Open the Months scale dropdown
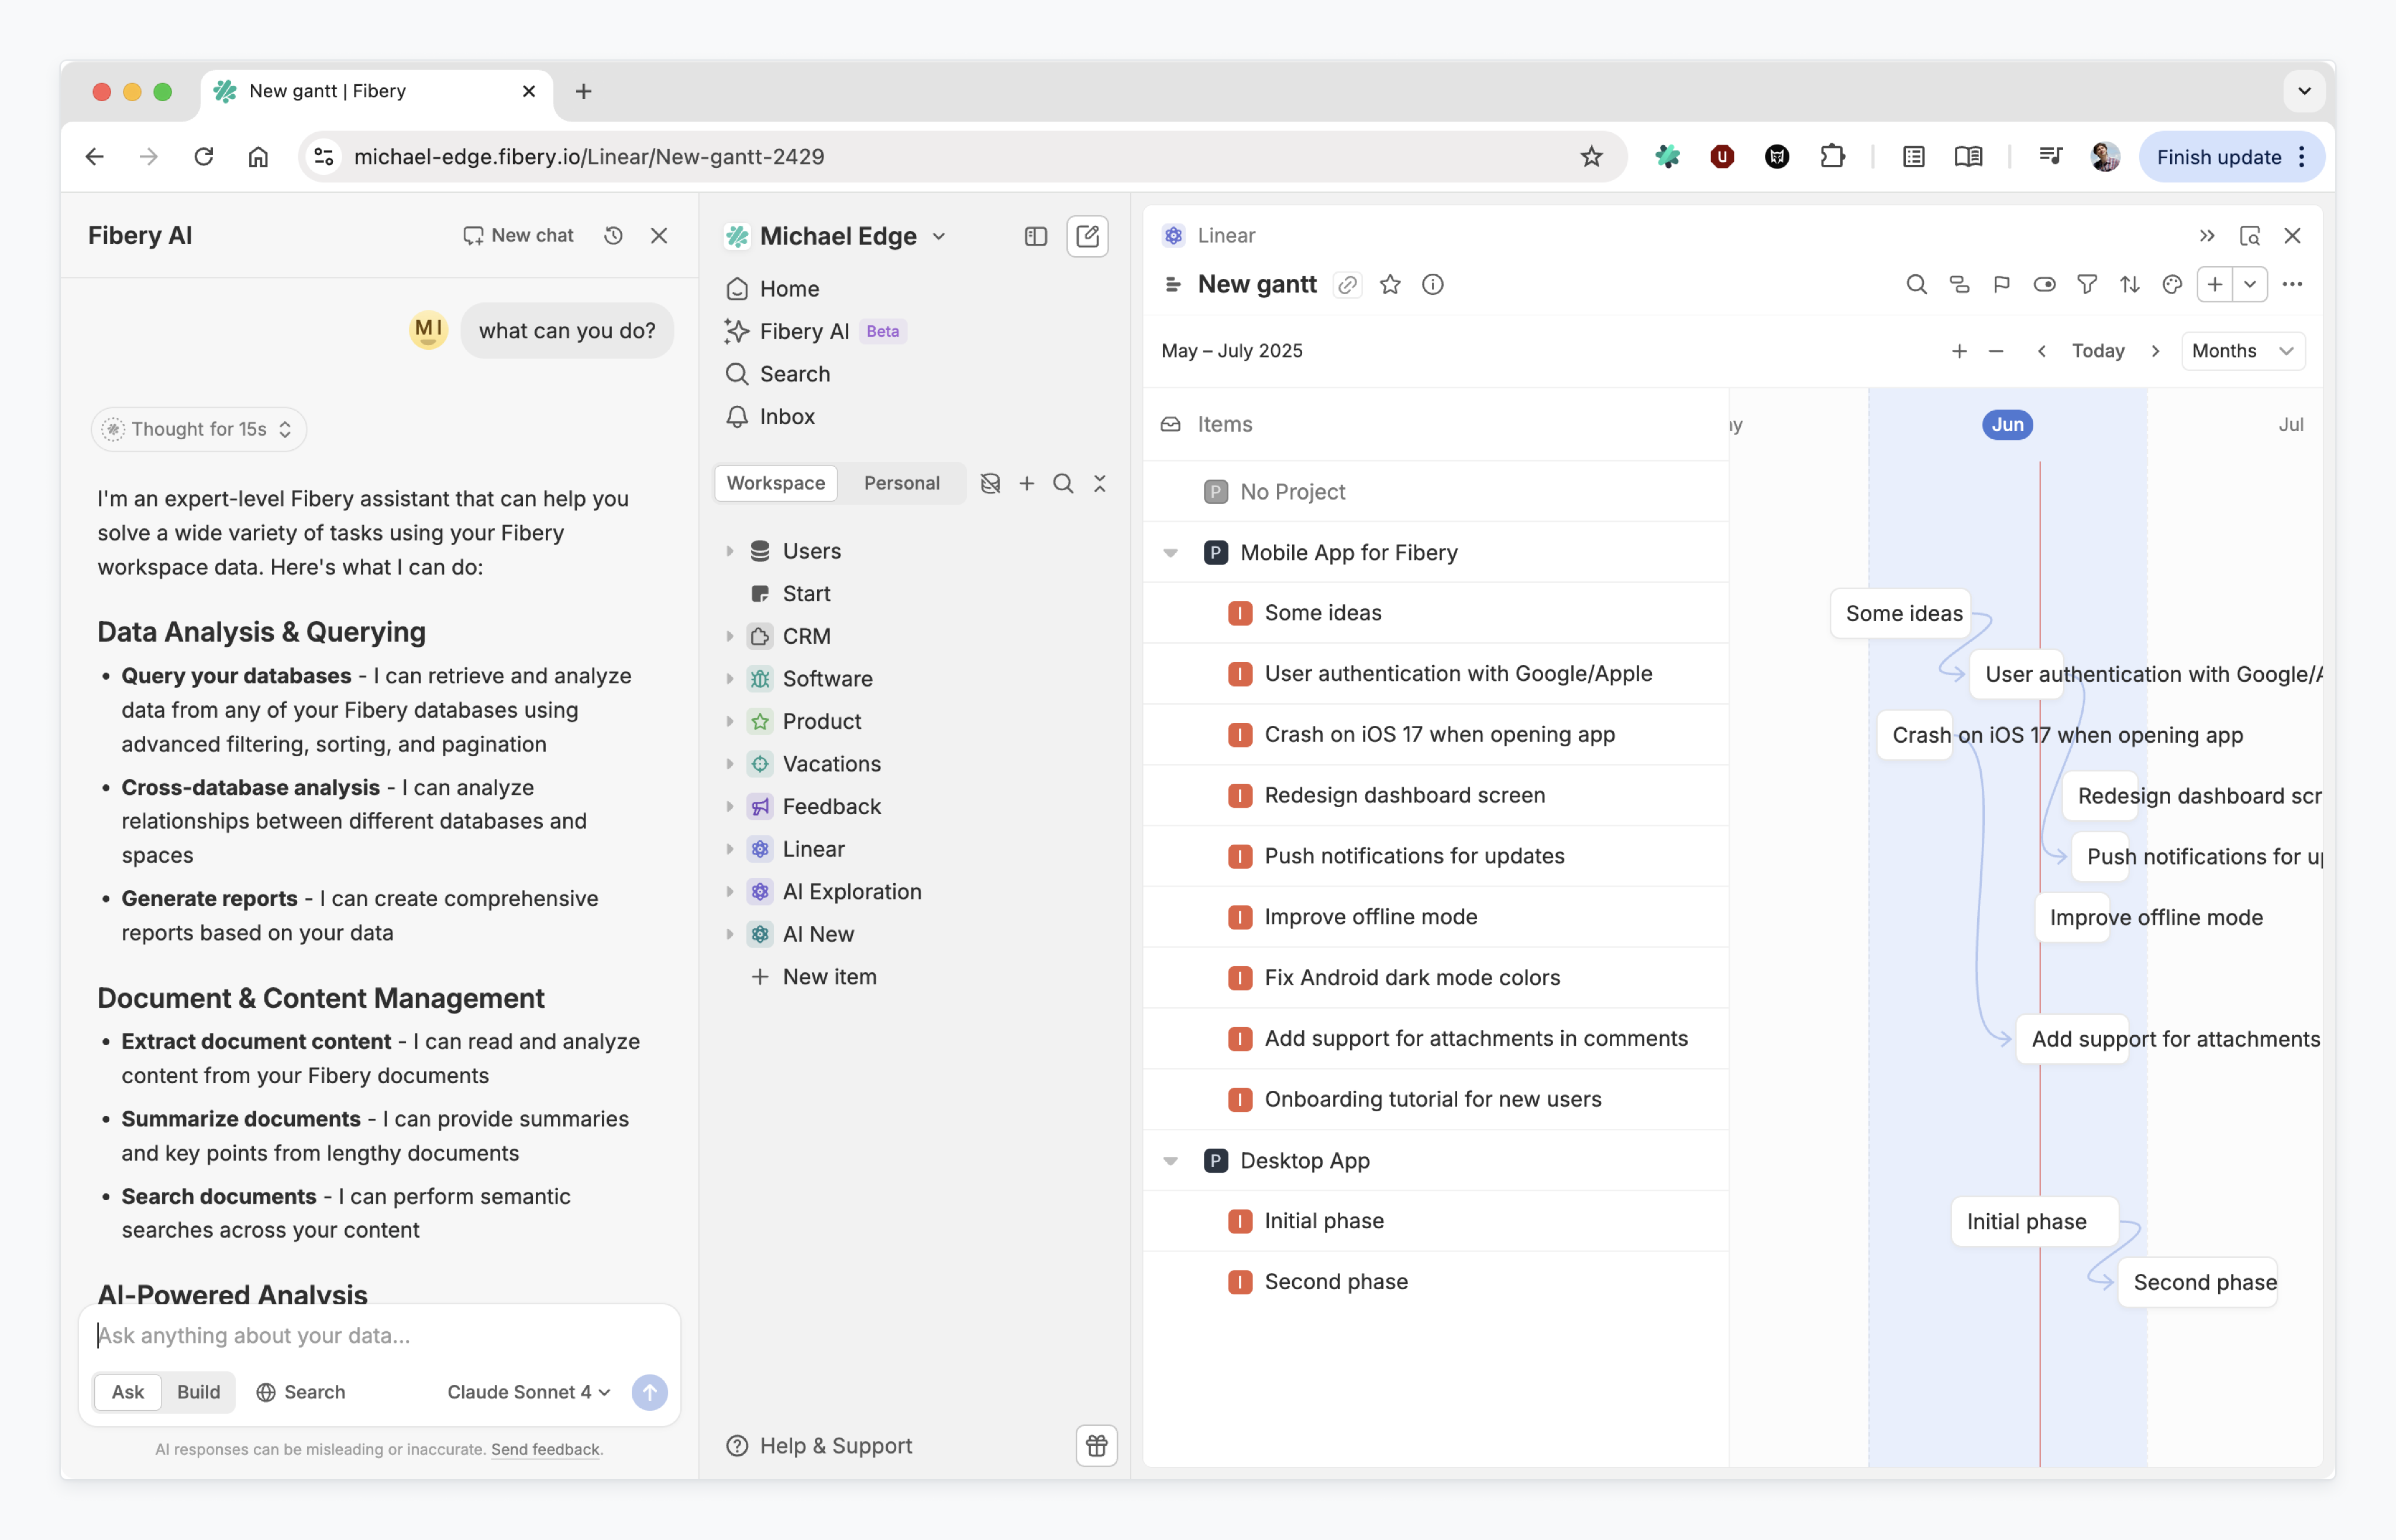Viewport: 2396px width, 1540px height. [x=2243, y=351]
